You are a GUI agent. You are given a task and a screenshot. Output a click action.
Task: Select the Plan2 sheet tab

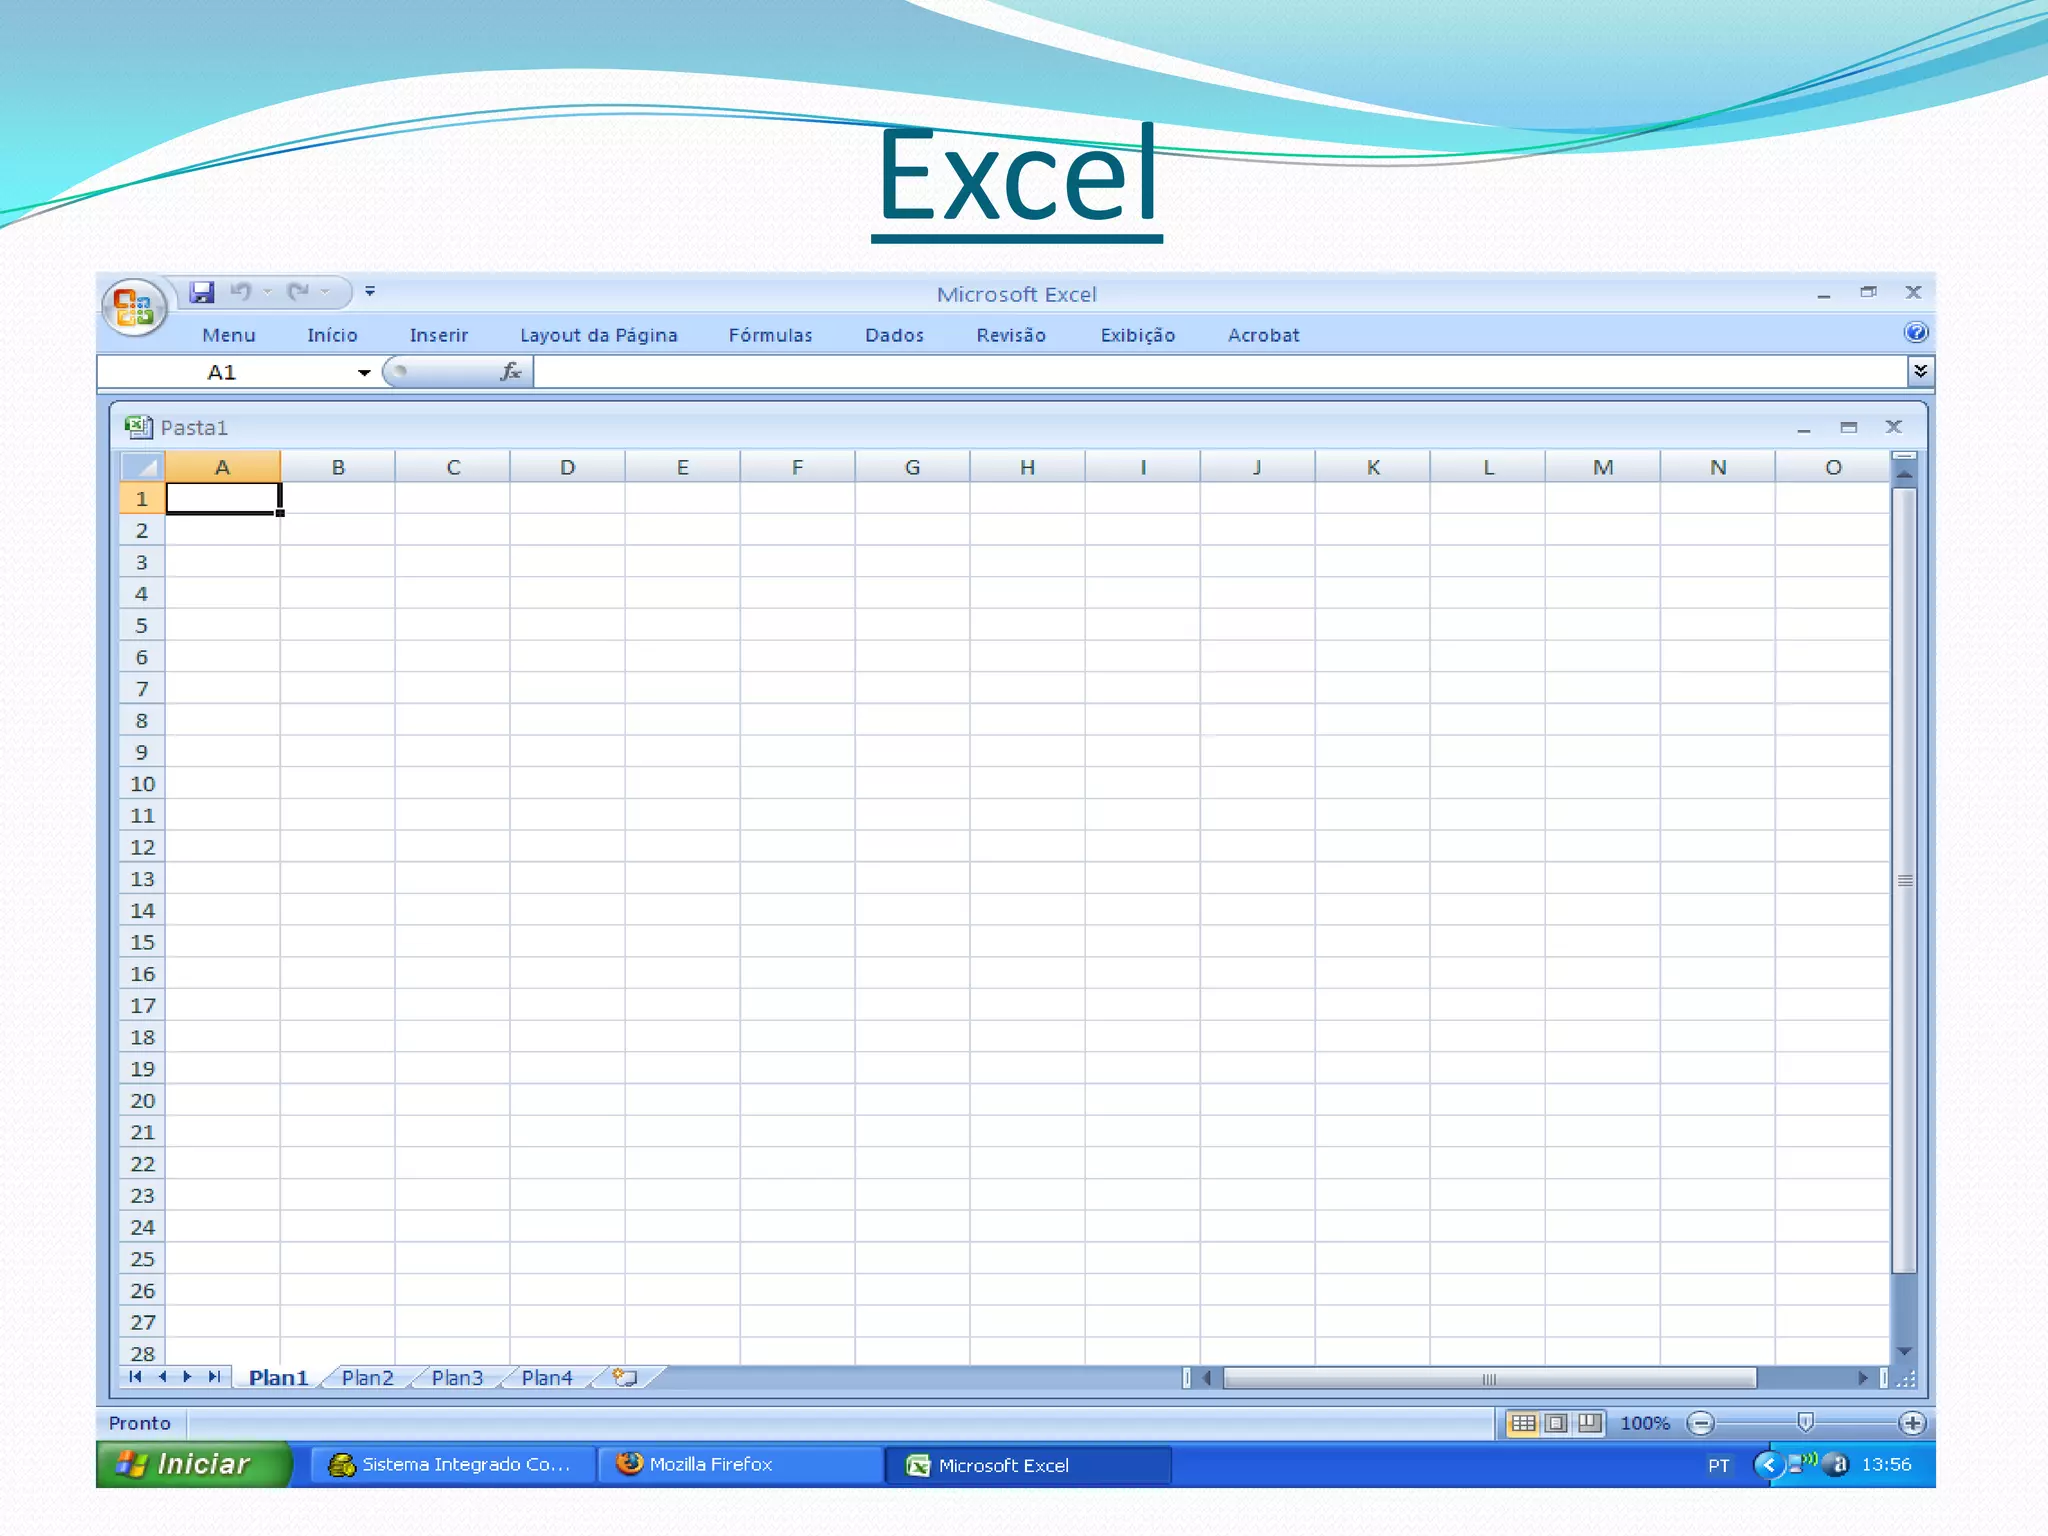(367, 1378)
